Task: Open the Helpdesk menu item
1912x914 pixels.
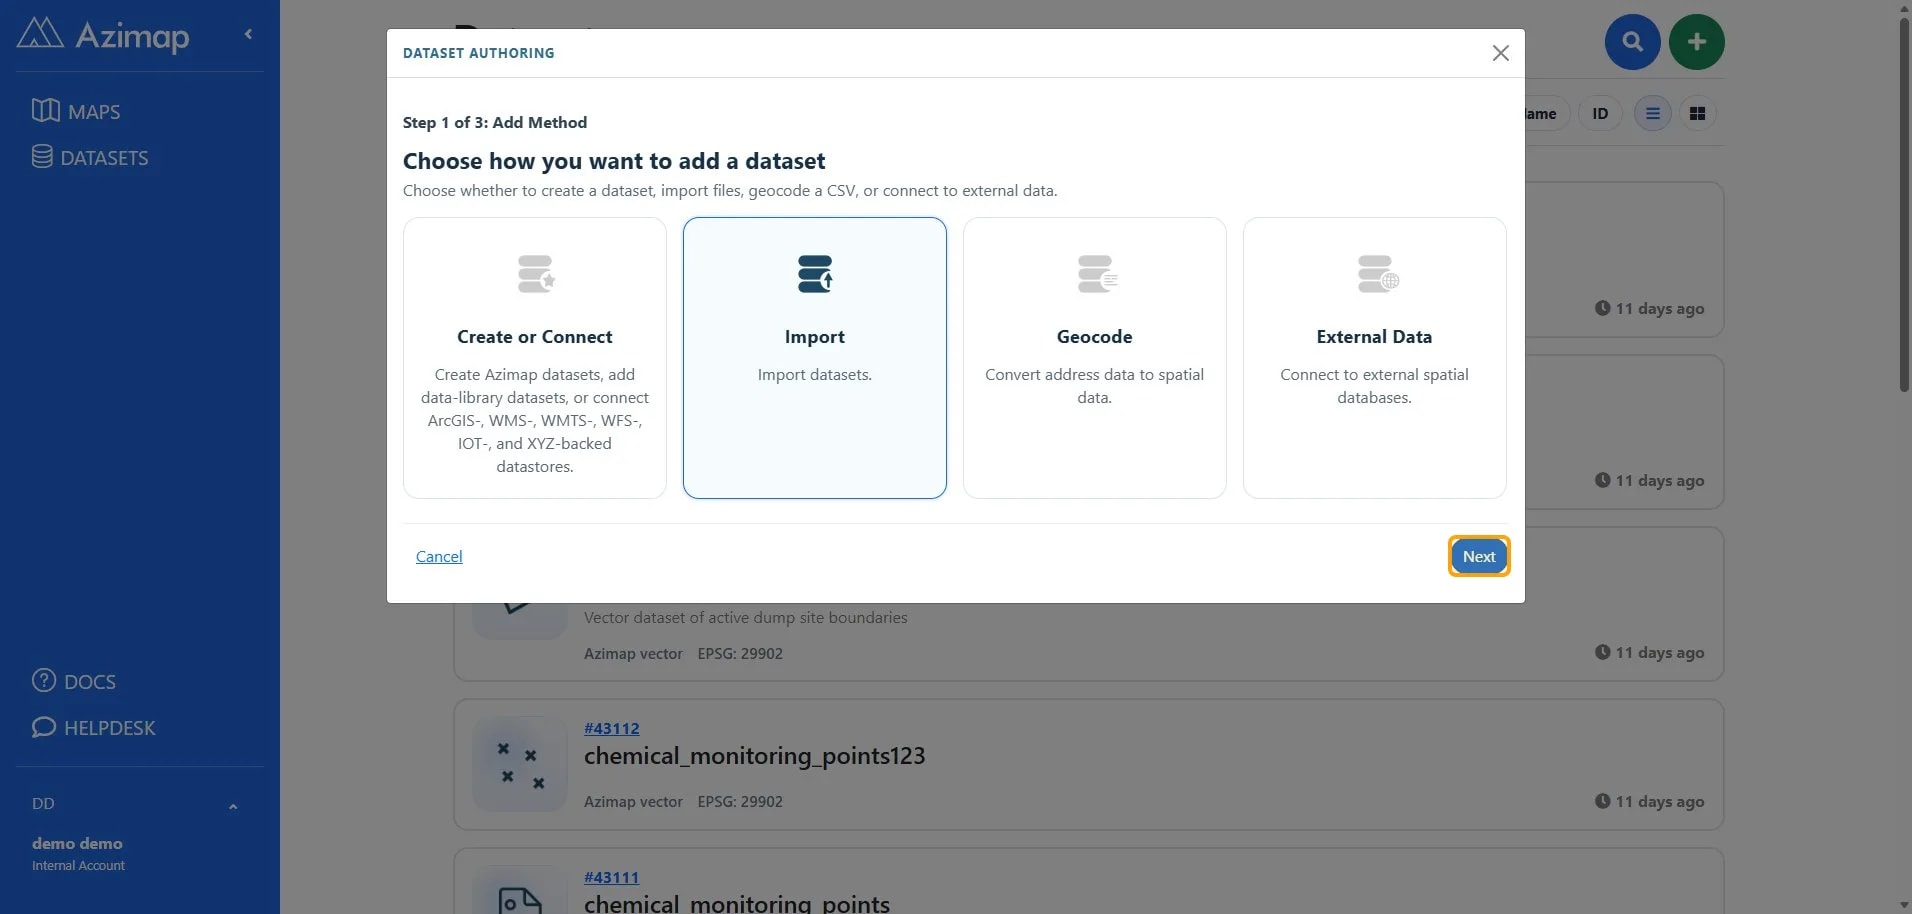Action: point(94,727)
